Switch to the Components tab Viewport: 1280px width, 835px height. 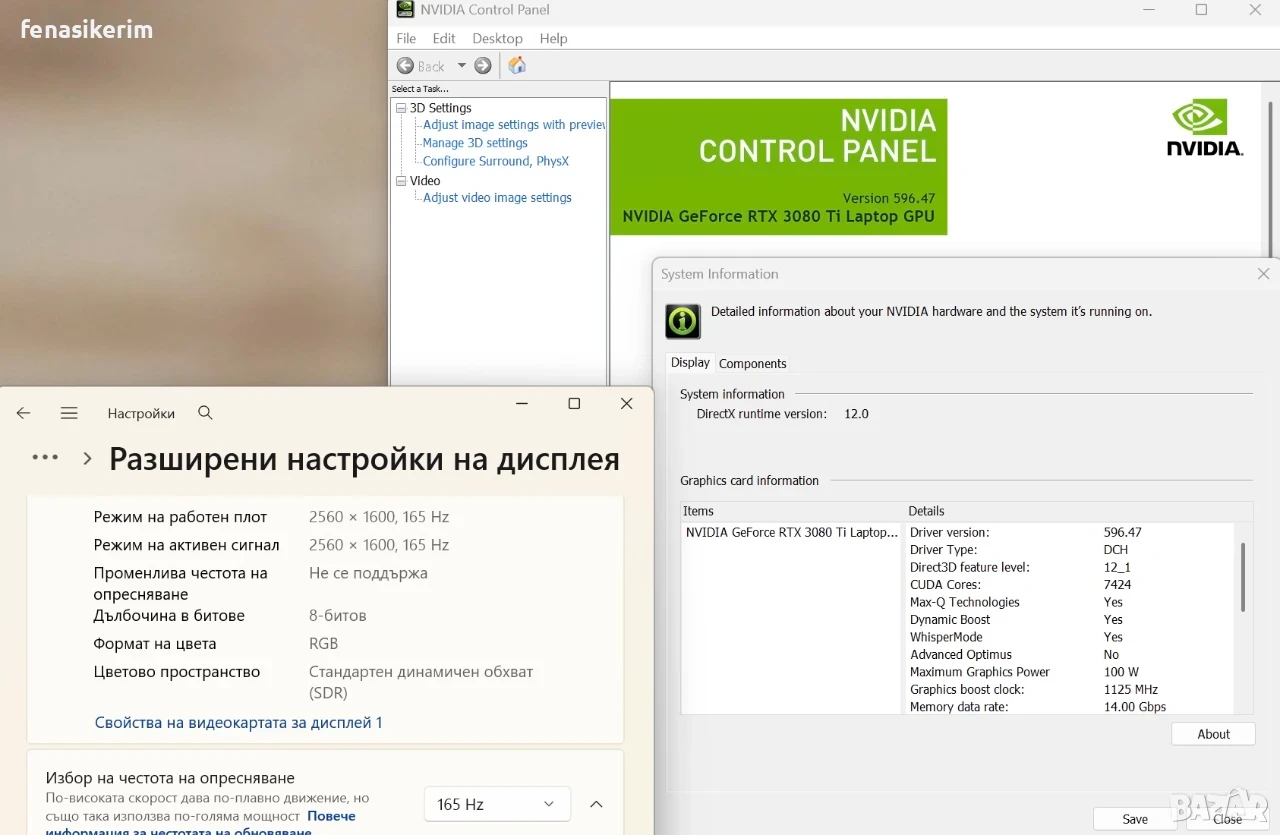[753, 364]
